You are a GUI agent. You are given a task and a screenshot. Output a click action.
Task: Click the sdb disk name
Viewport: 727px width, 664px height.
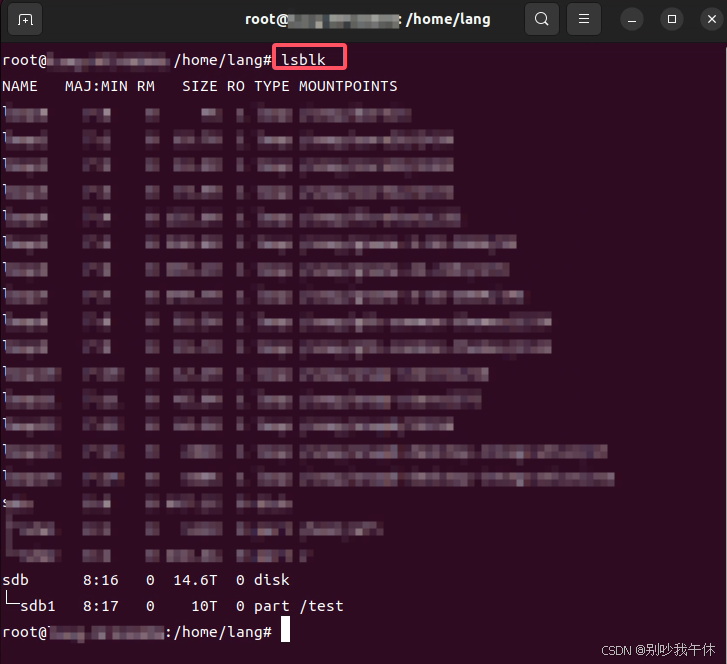(x=15, y=580)
